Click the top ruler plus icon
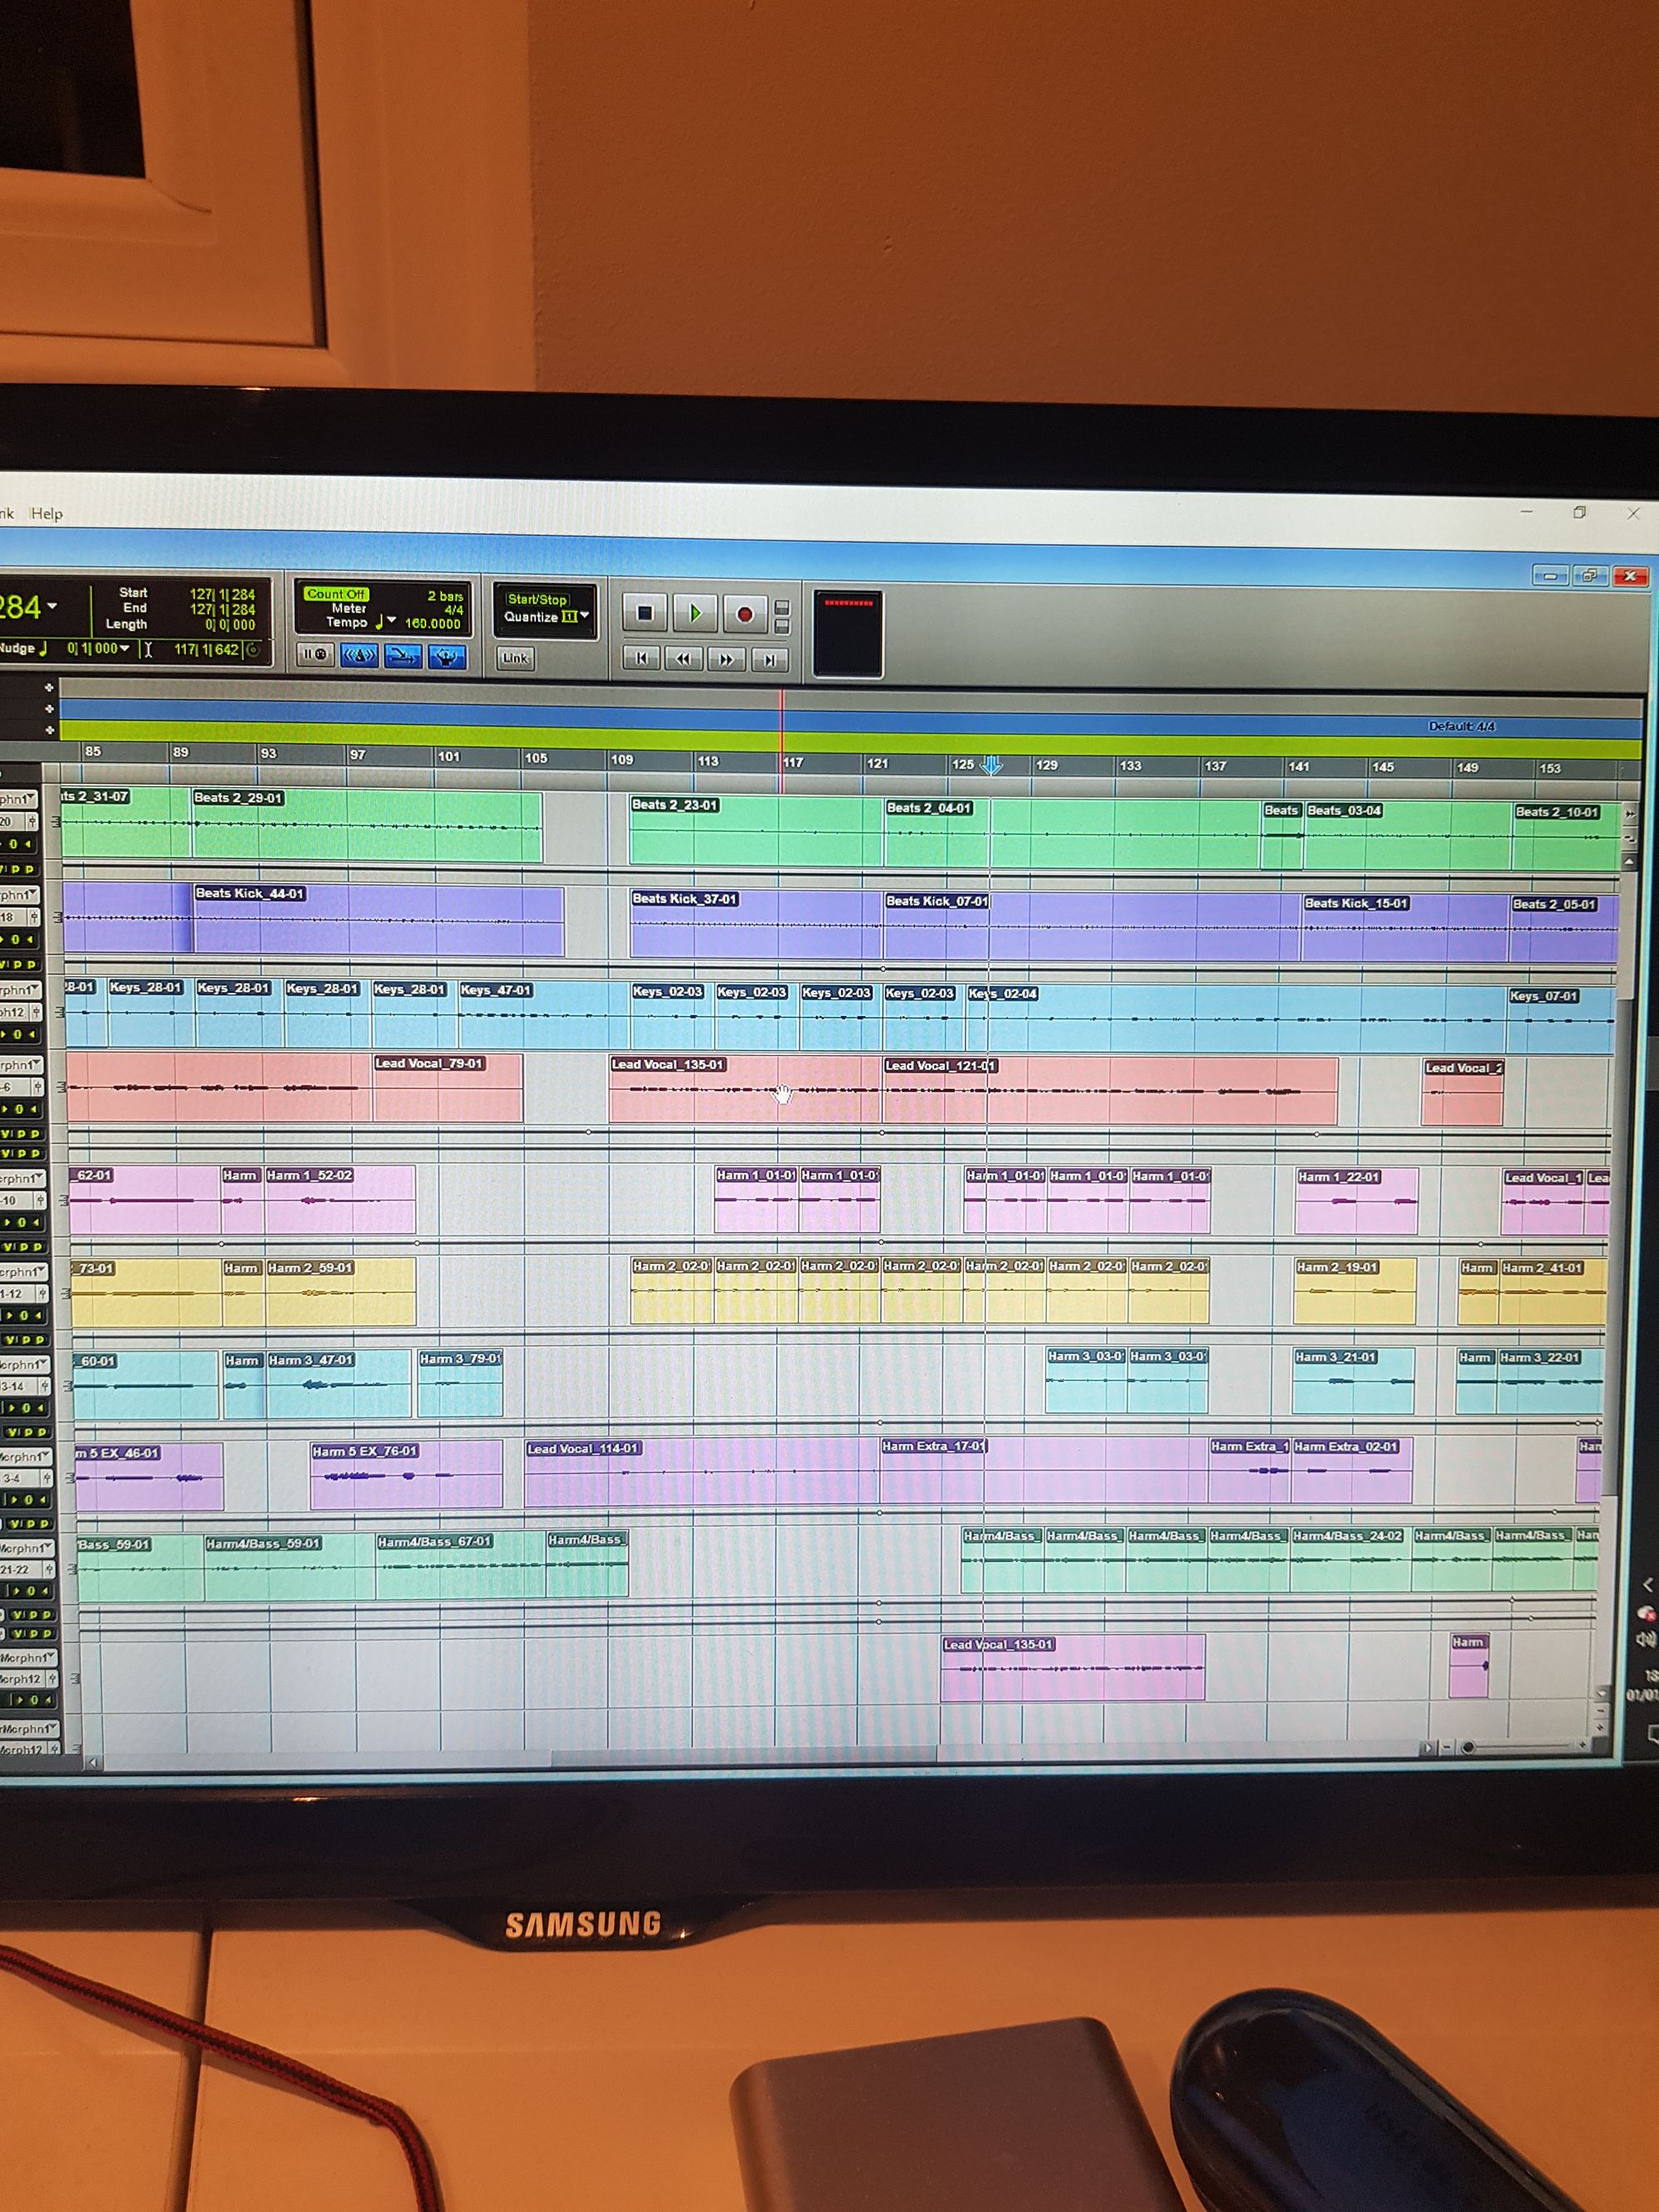Viewport: 1659px width, 2212px height. [49, 687]
